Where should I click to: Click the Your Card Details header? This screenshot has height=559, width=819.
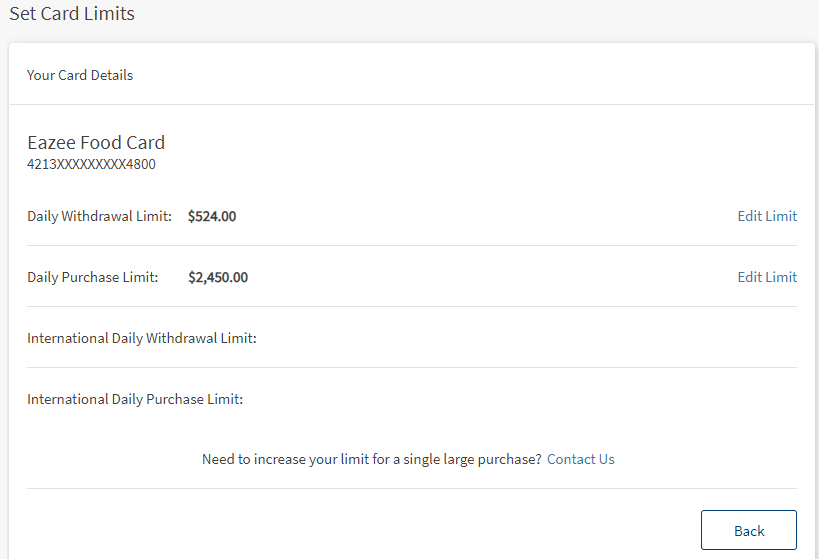click(x=80, y=75)
